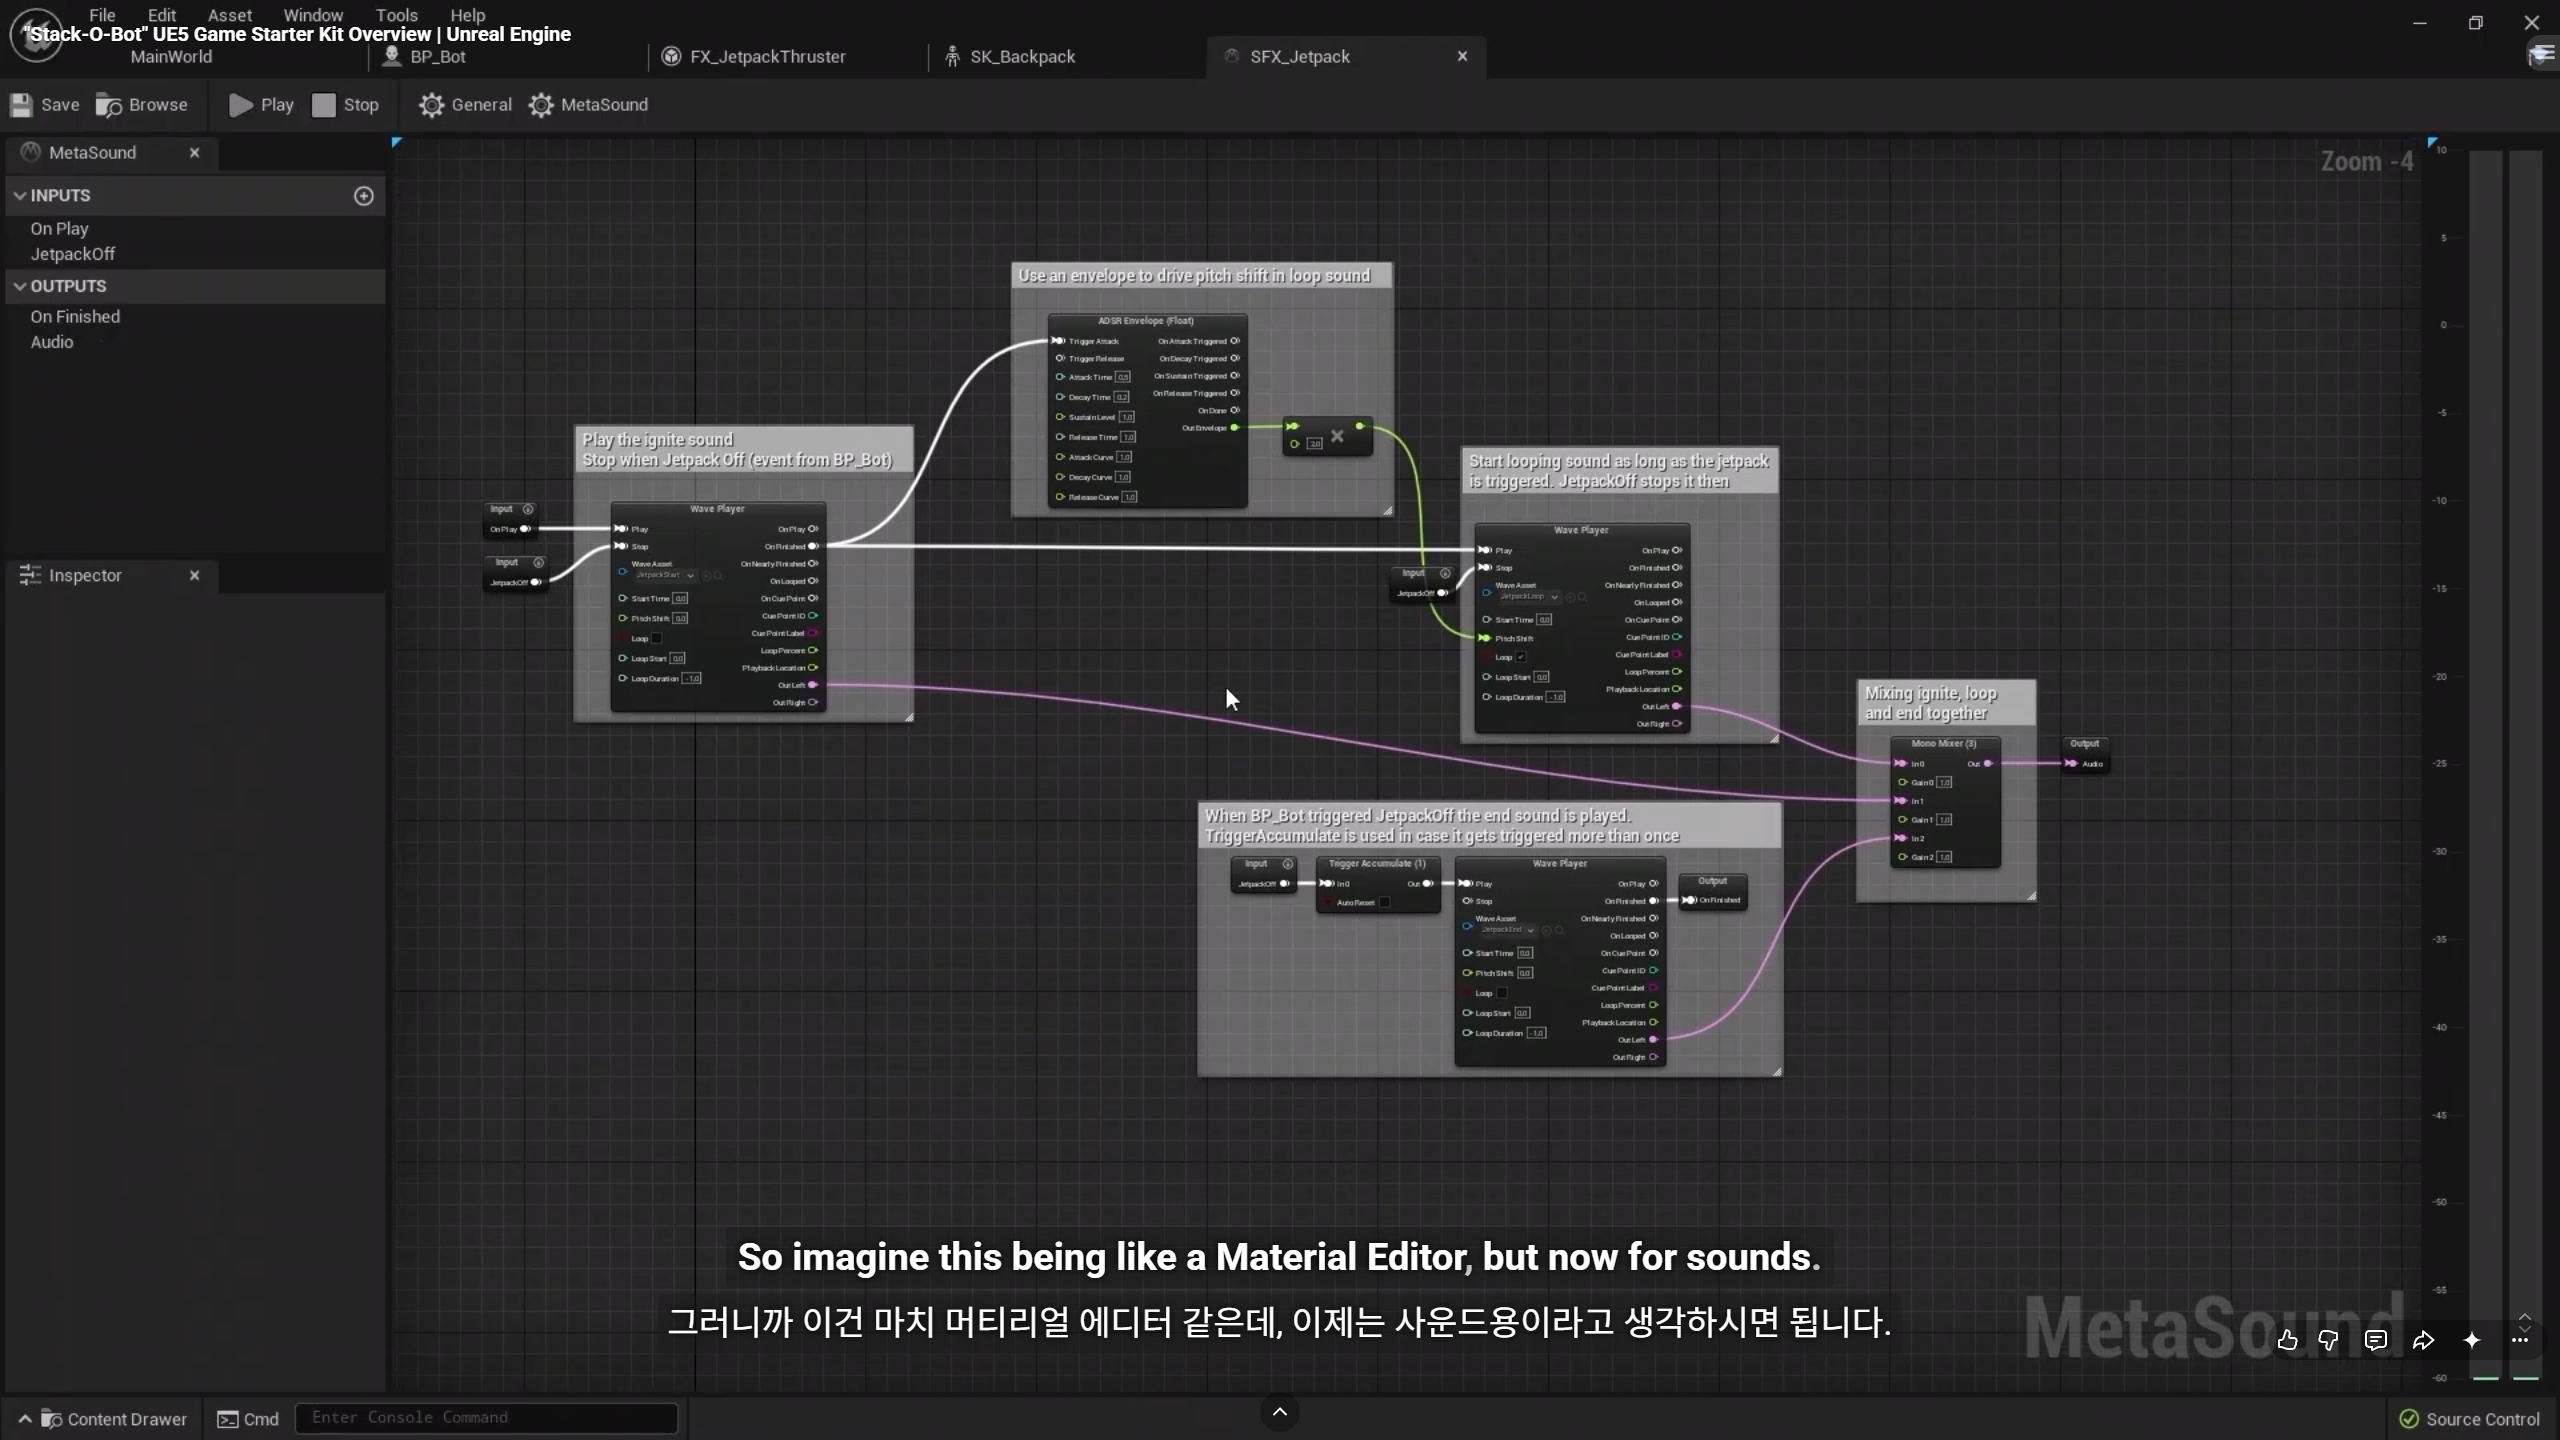
Task: Click the 2.0 value field on multiply node
Action: point(1315,443)
